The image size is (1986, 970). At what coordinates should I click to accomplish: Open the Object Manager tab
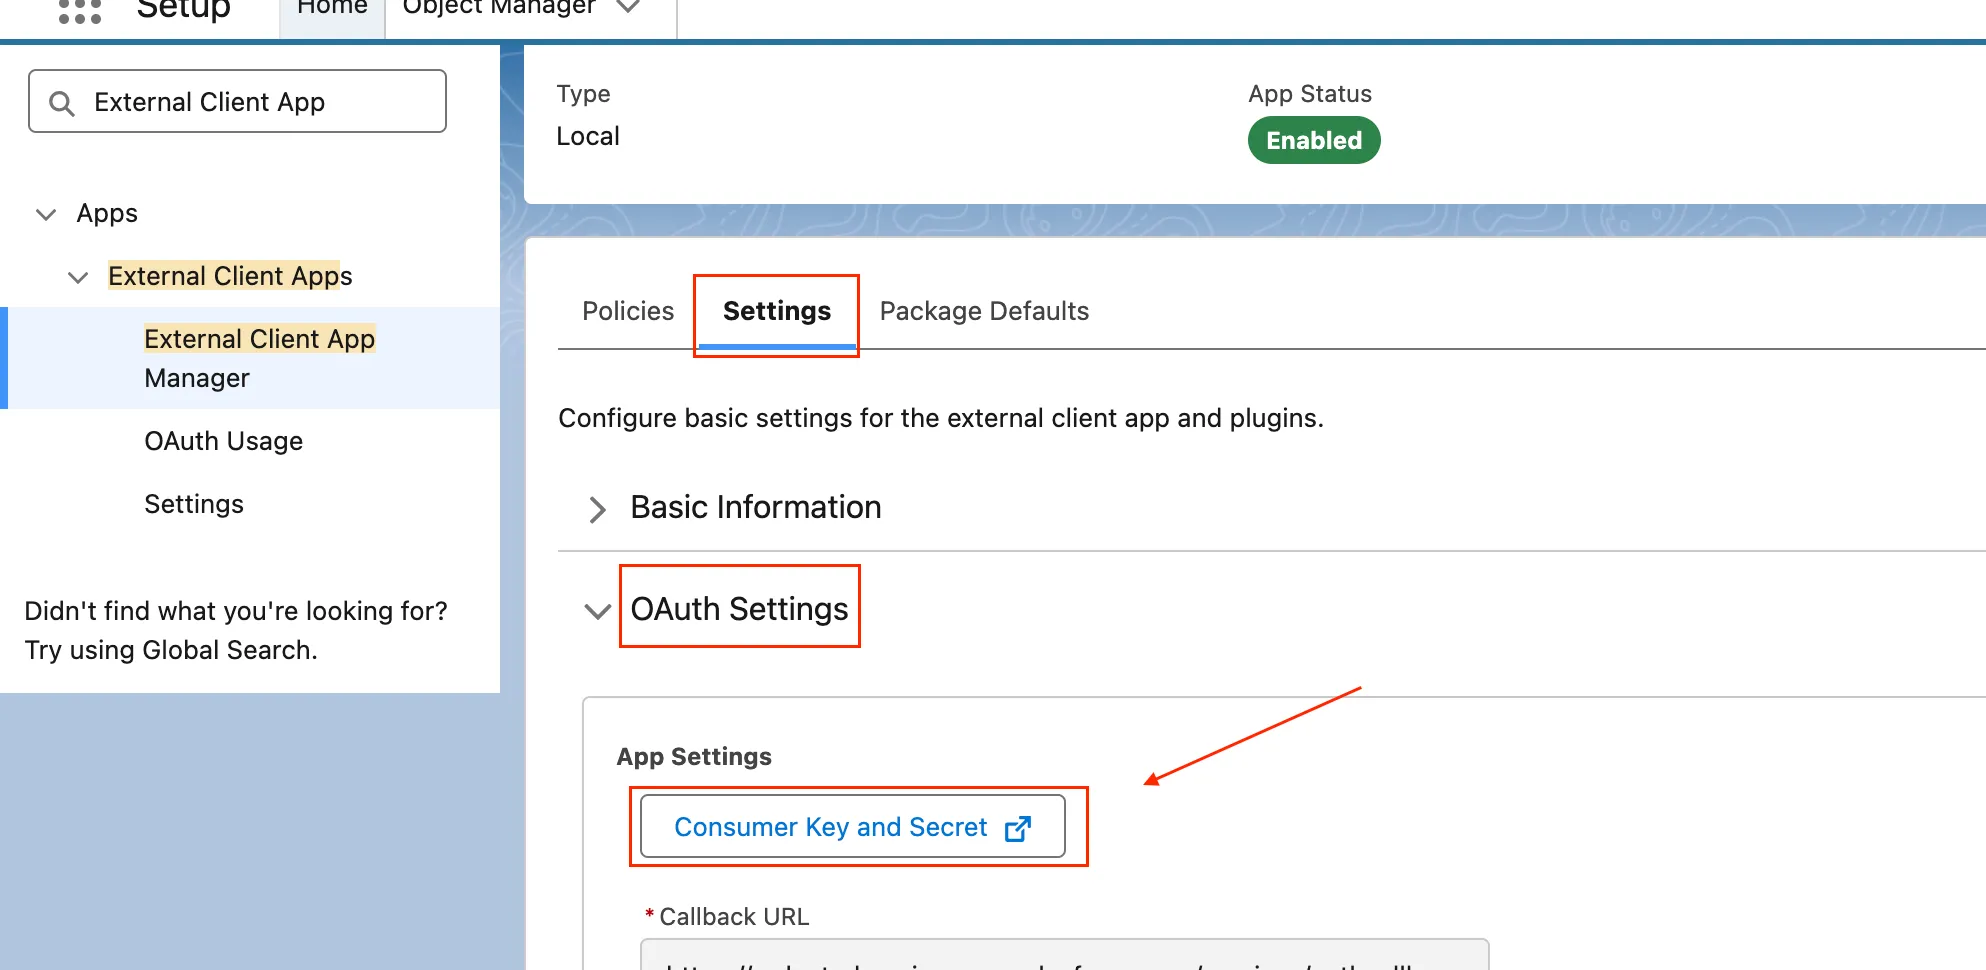tap(498, 10)
